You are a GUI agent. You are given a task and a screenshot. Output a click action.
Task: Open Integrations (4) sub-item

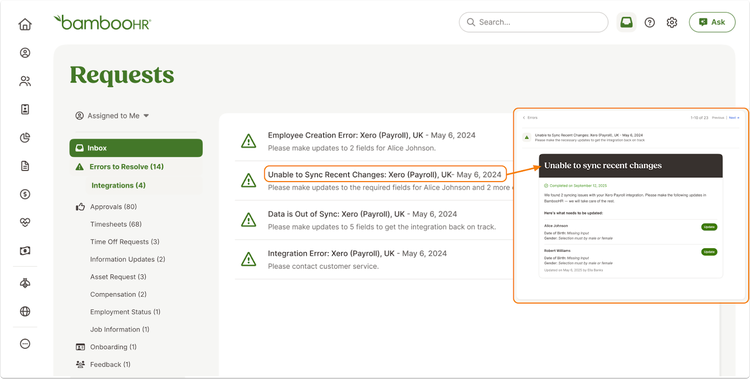[x=118, y=185]
